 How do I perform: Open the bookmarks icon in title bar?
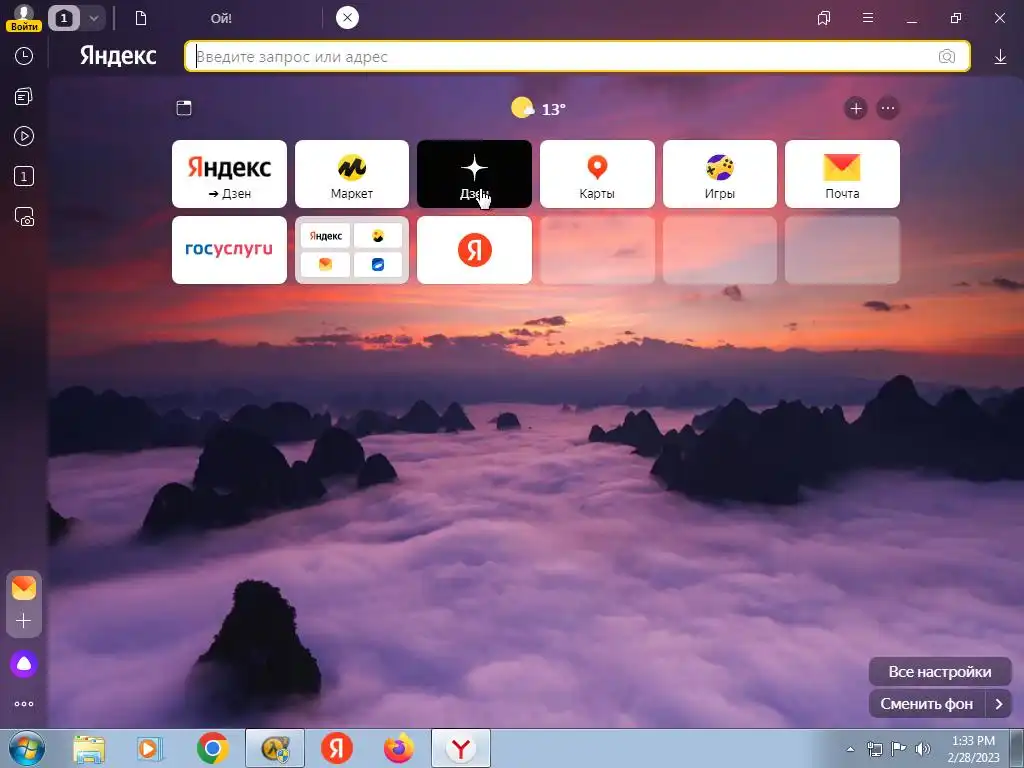pyautogui.click(x=824, y=18)
